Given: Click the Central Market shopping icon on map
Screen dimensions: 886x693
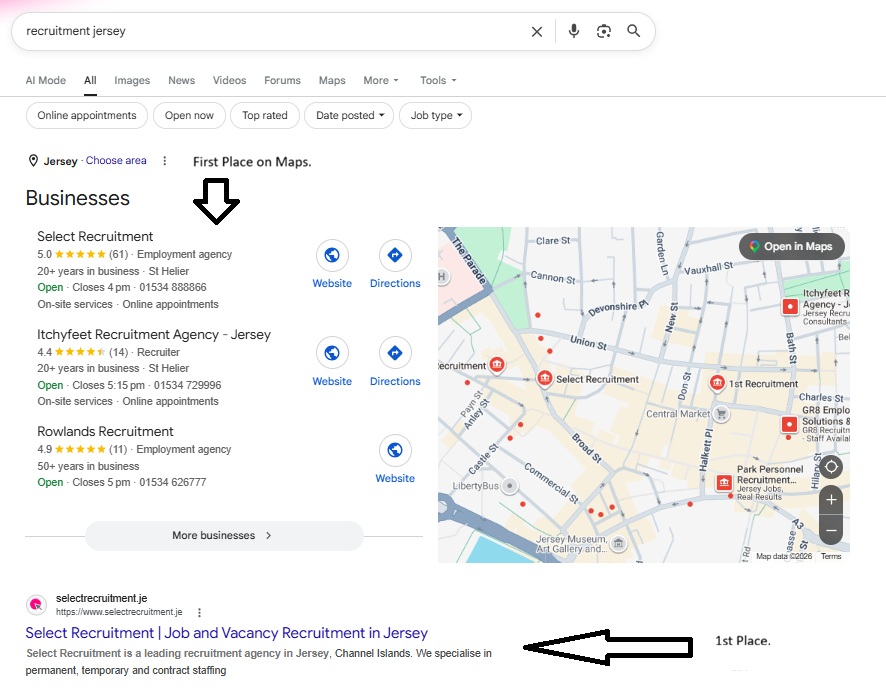Looking at the screenshot, I should (721, 414).
